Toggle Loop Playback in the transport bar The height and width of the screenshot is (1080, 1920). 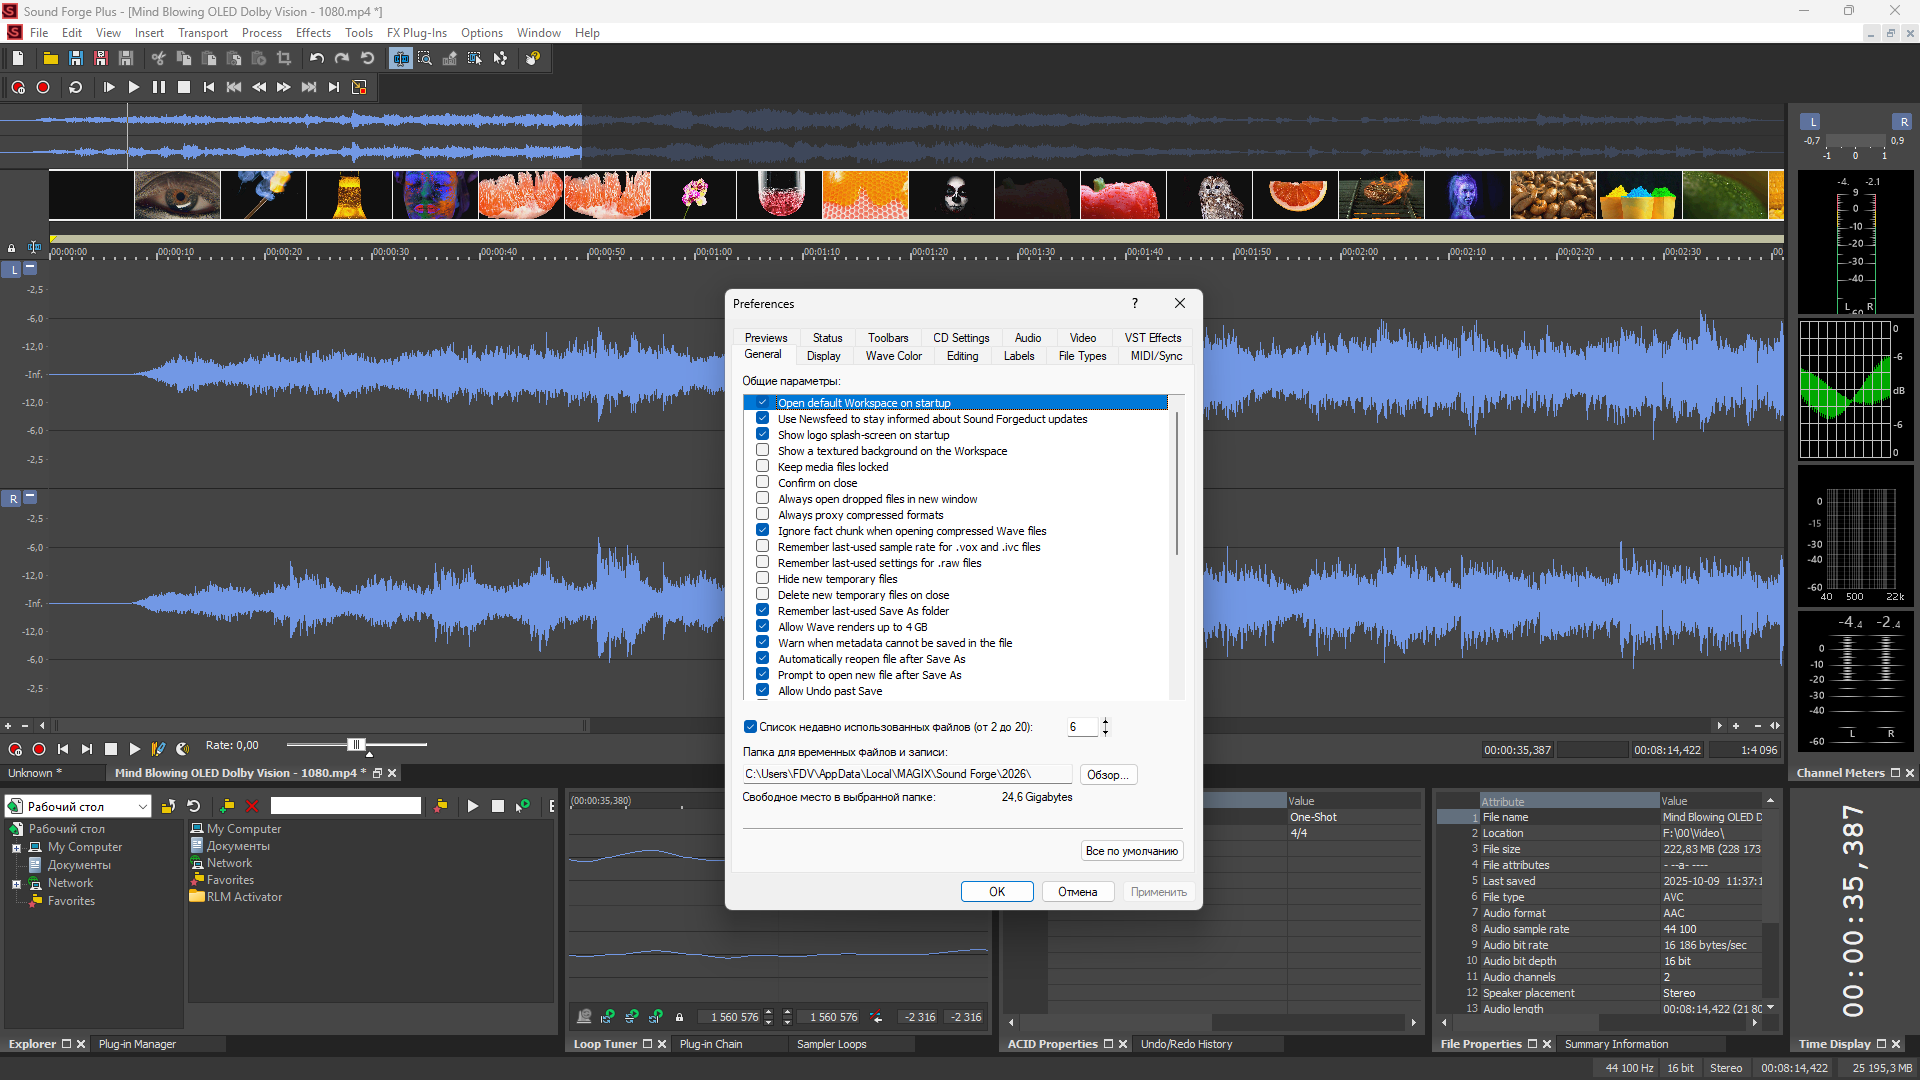click(75, 87)
